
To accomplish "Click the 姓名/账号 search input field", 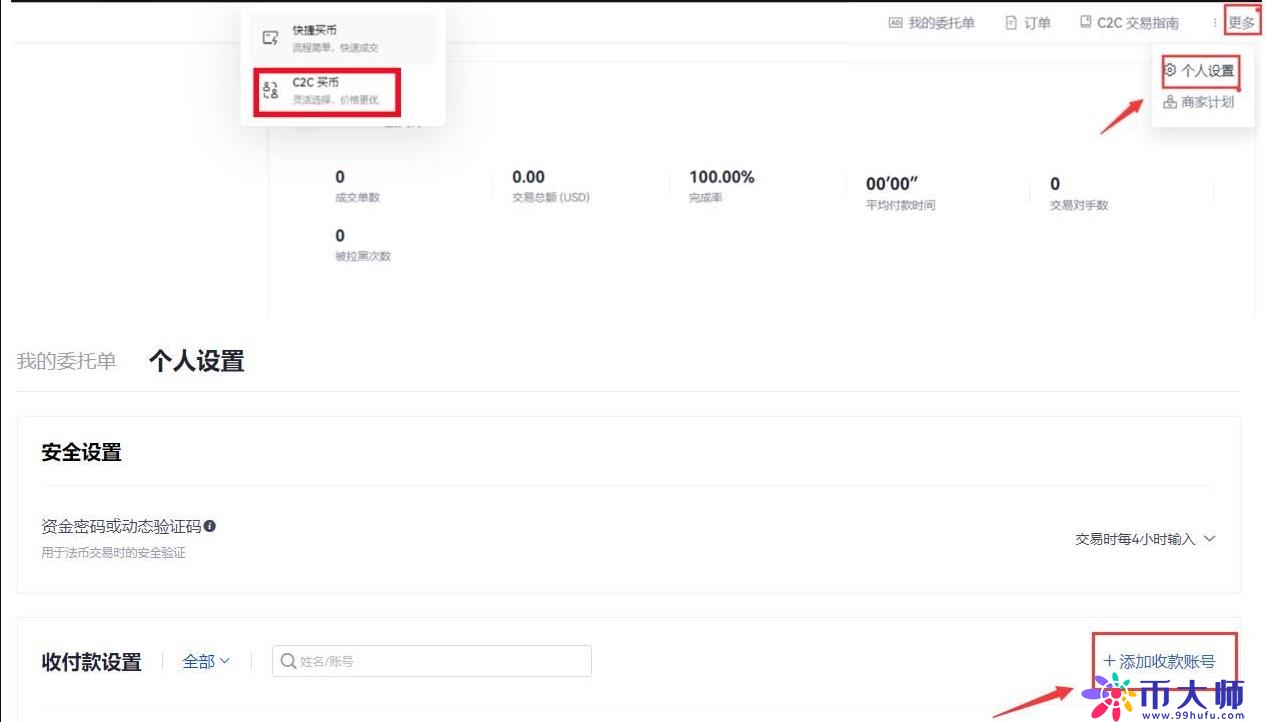I will 440,661.
